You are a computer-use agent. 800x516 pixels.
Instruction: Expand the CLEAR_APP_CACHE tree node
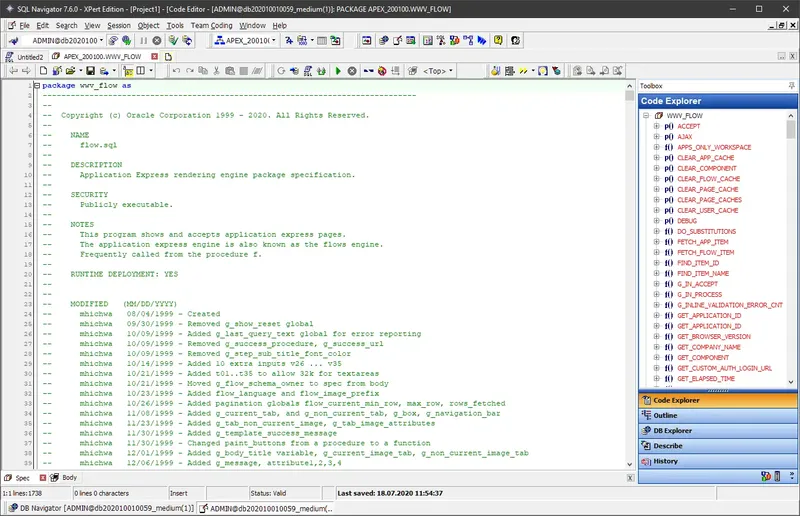click(x=657, y=158)
